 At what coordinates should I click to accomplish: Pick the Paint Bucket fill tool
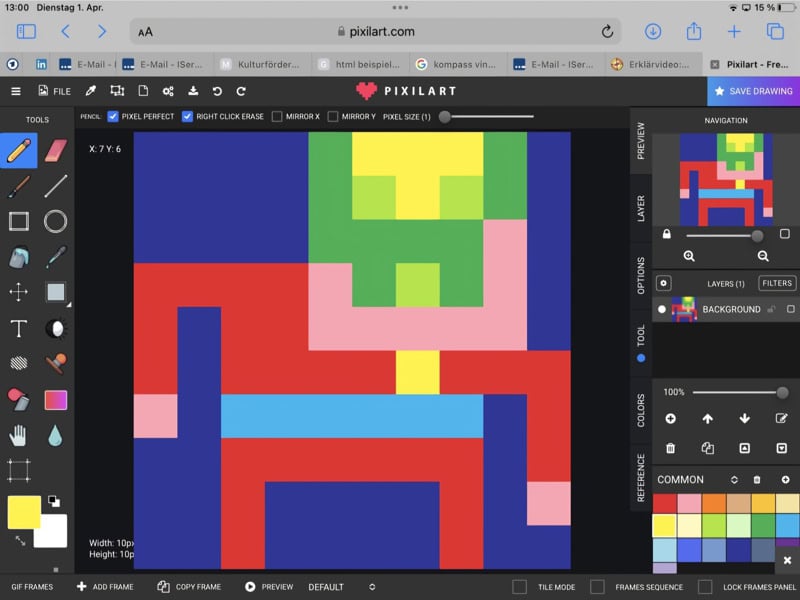19,257
